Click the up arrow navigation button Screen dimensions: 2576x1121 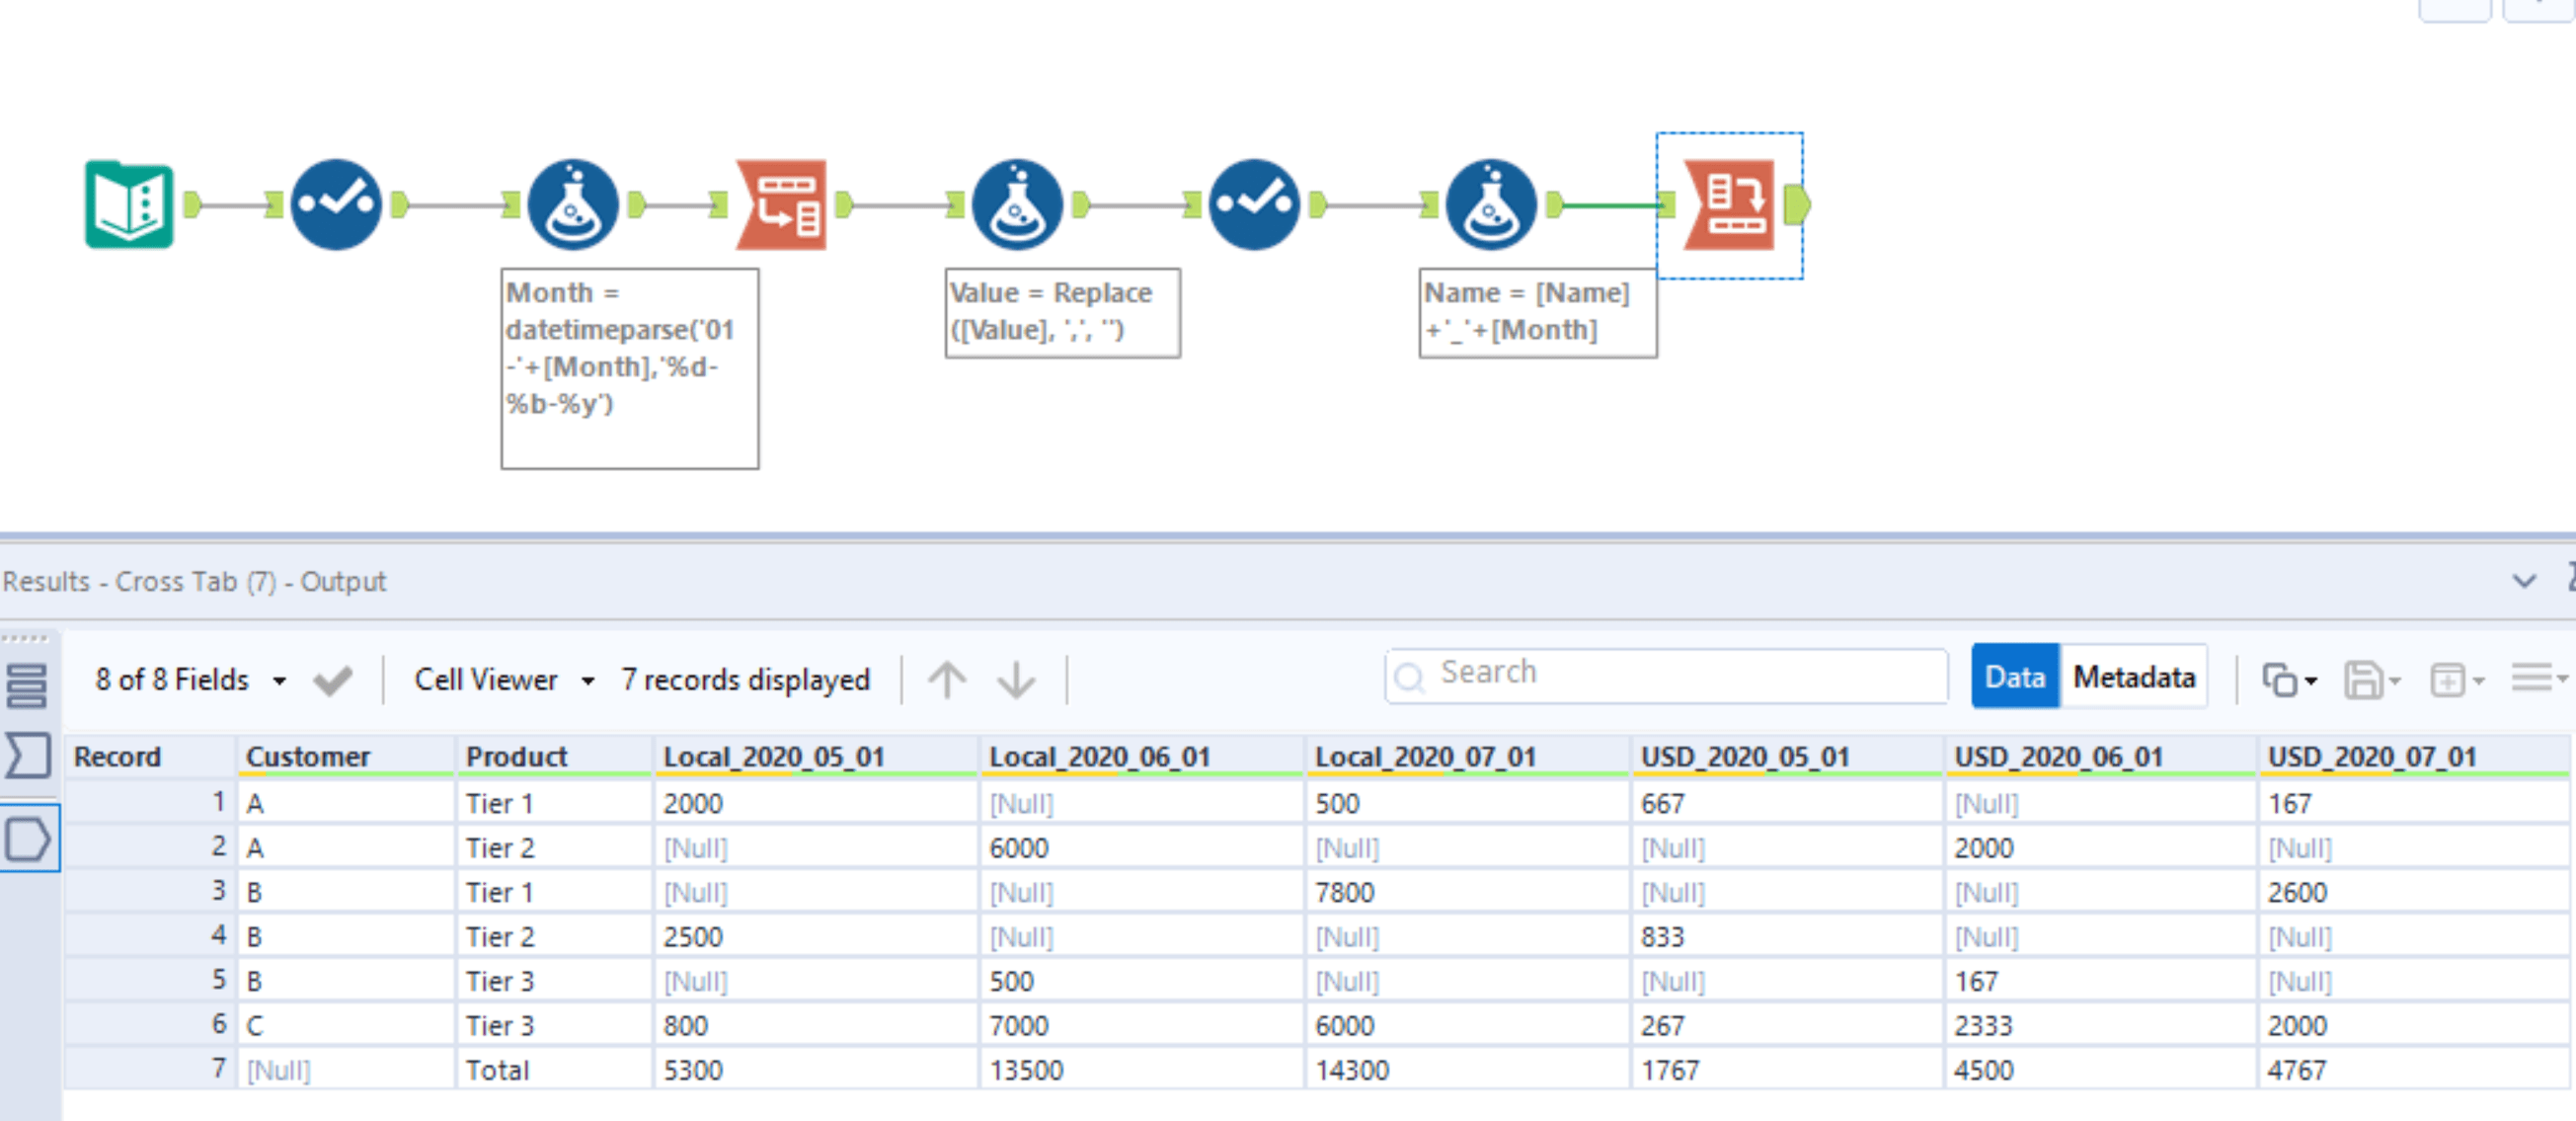click(947, 679)
